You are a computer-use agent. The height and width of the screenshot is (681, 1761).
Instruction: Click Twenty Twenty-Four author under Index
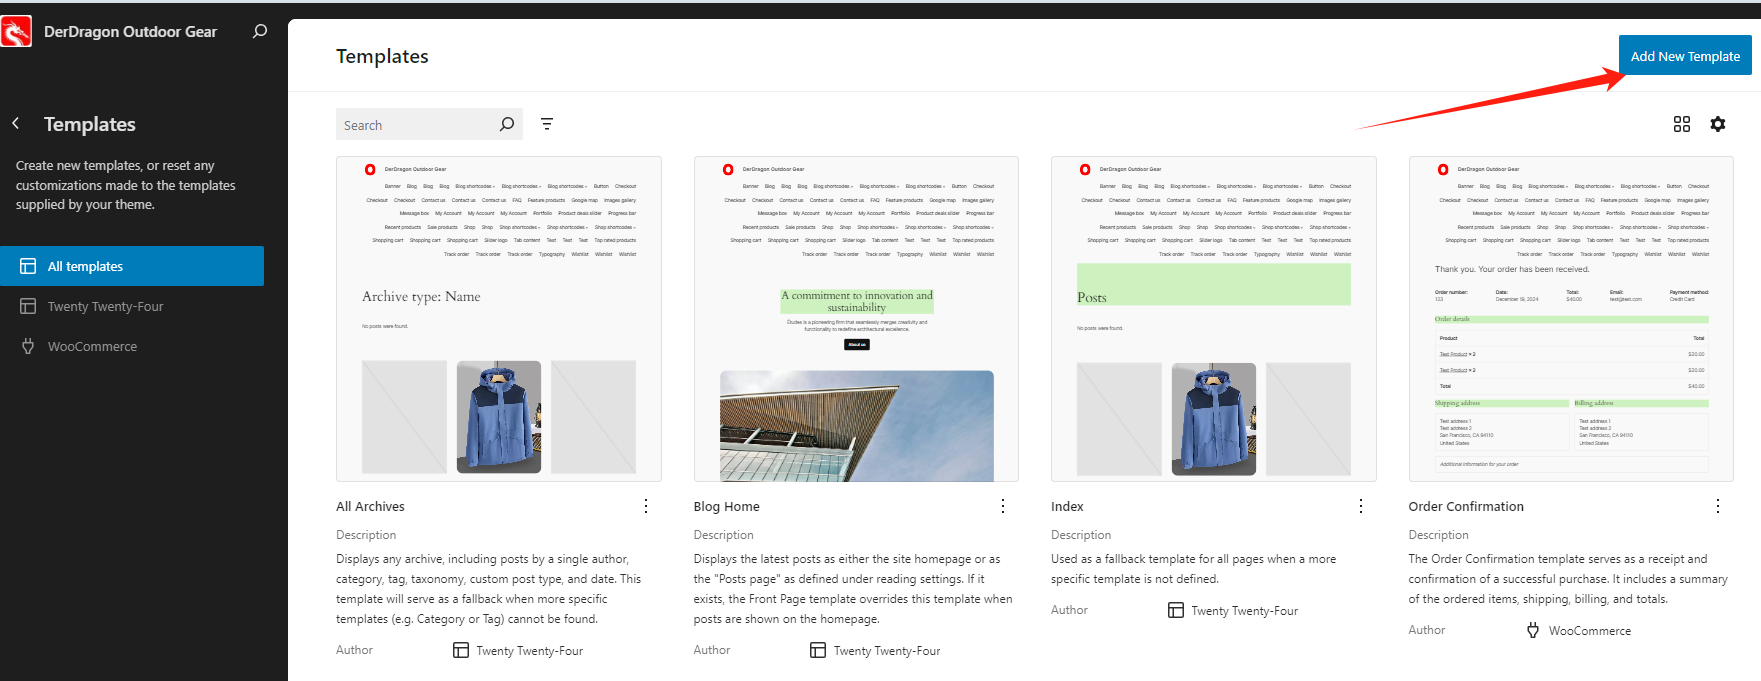1244,610
